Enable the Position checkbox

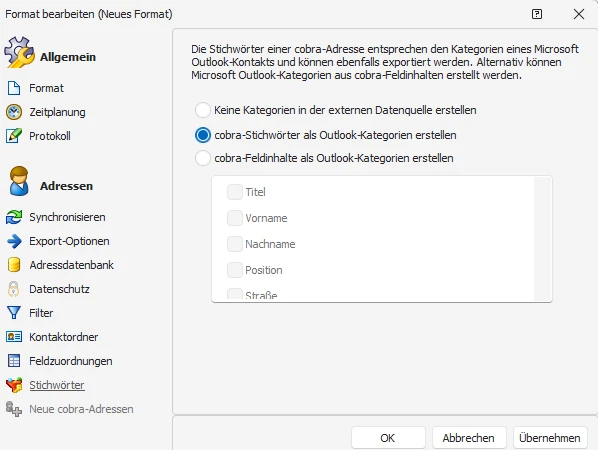click(235, 270)
